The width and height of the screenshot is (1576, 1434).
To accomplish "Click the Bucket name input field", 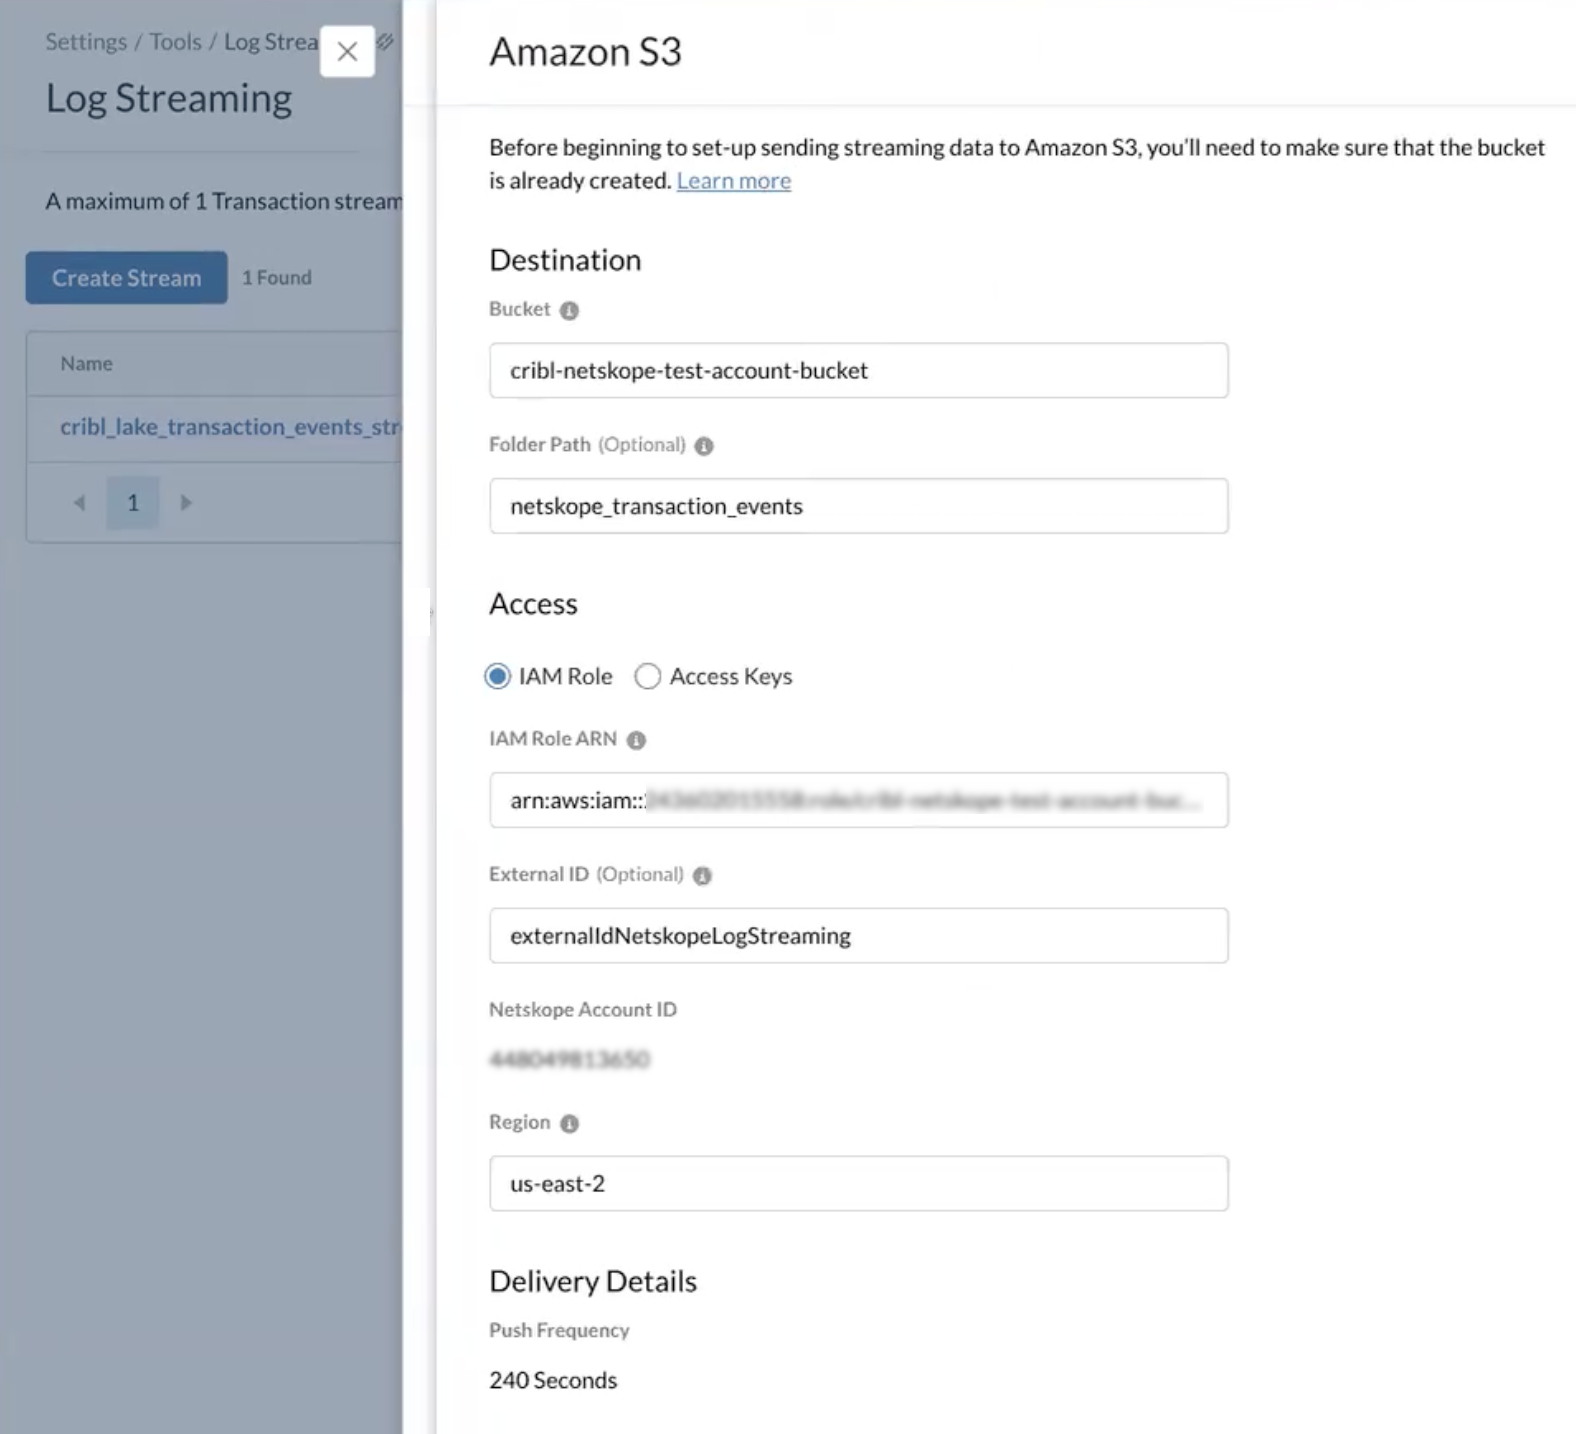I will click(x=858, y=371).
